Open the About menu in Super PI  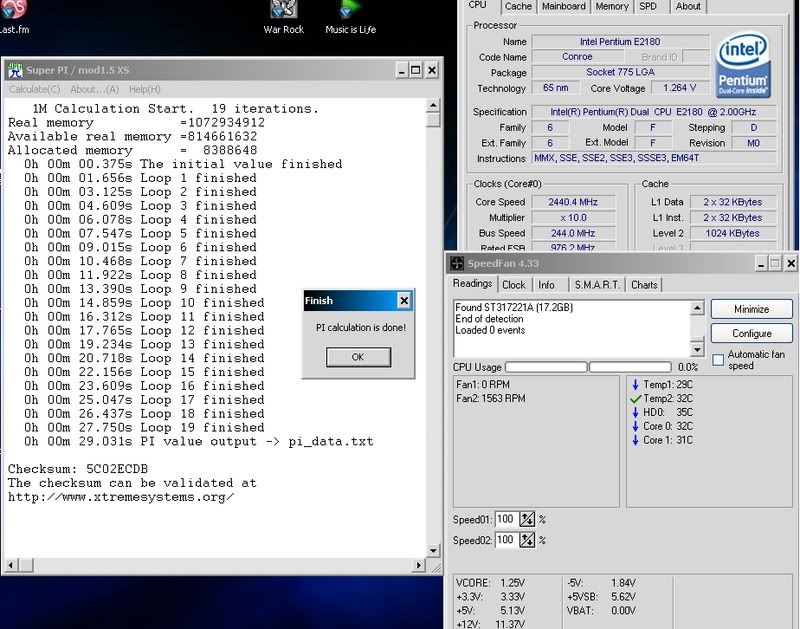(94, 89)
